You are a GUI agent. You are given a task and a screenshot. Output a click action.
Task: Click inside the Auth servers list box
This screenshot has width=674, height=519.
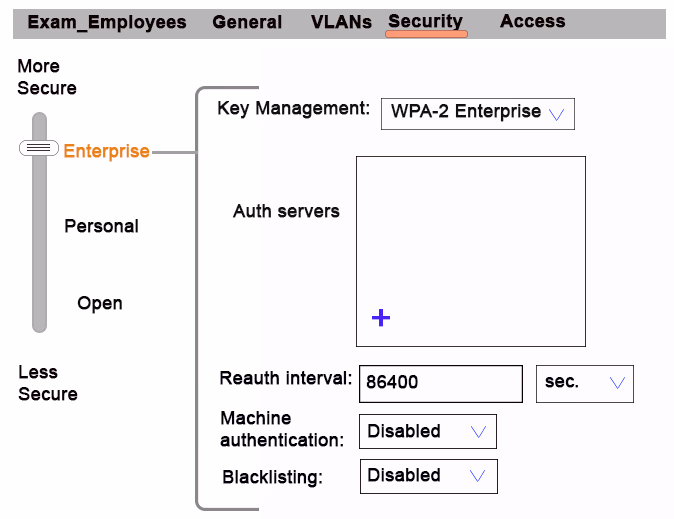[471, 251]
